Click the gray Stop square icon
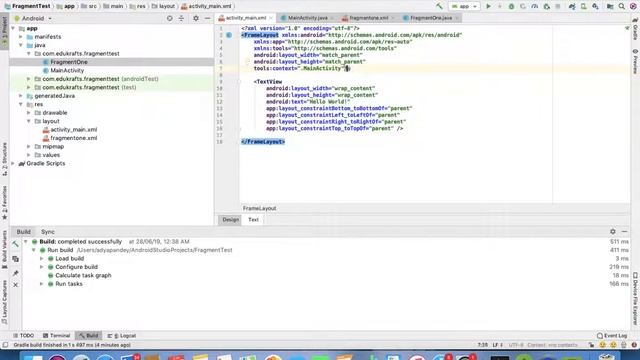 point(558,7)
